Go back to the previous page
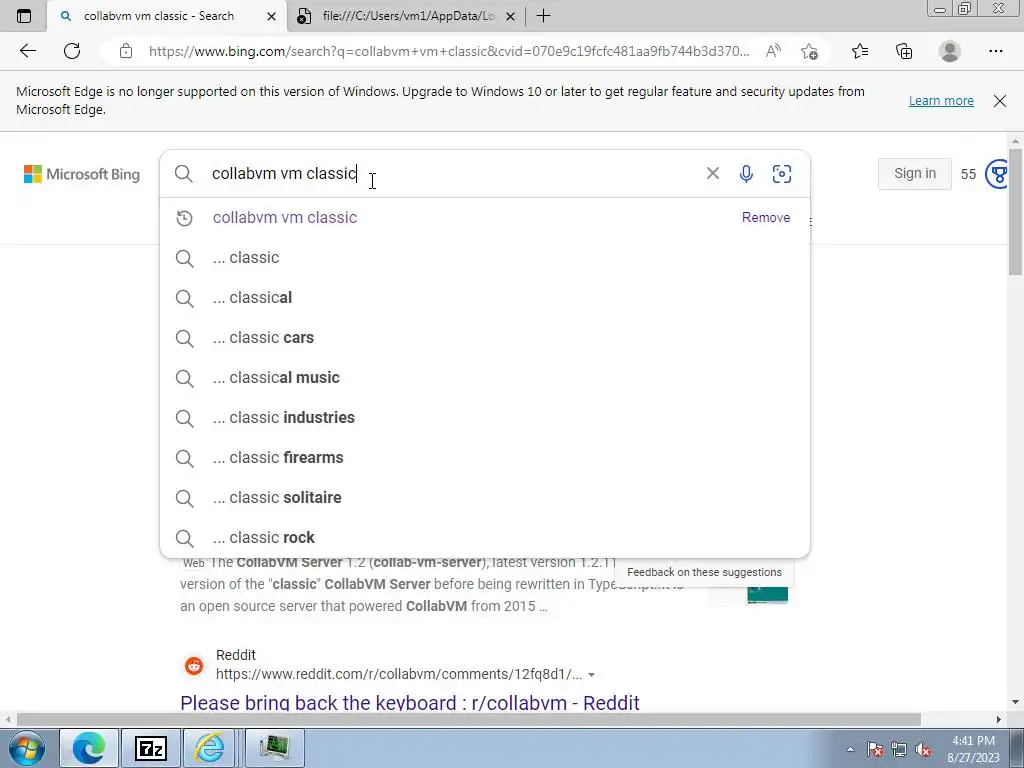 tap(27, 51)
